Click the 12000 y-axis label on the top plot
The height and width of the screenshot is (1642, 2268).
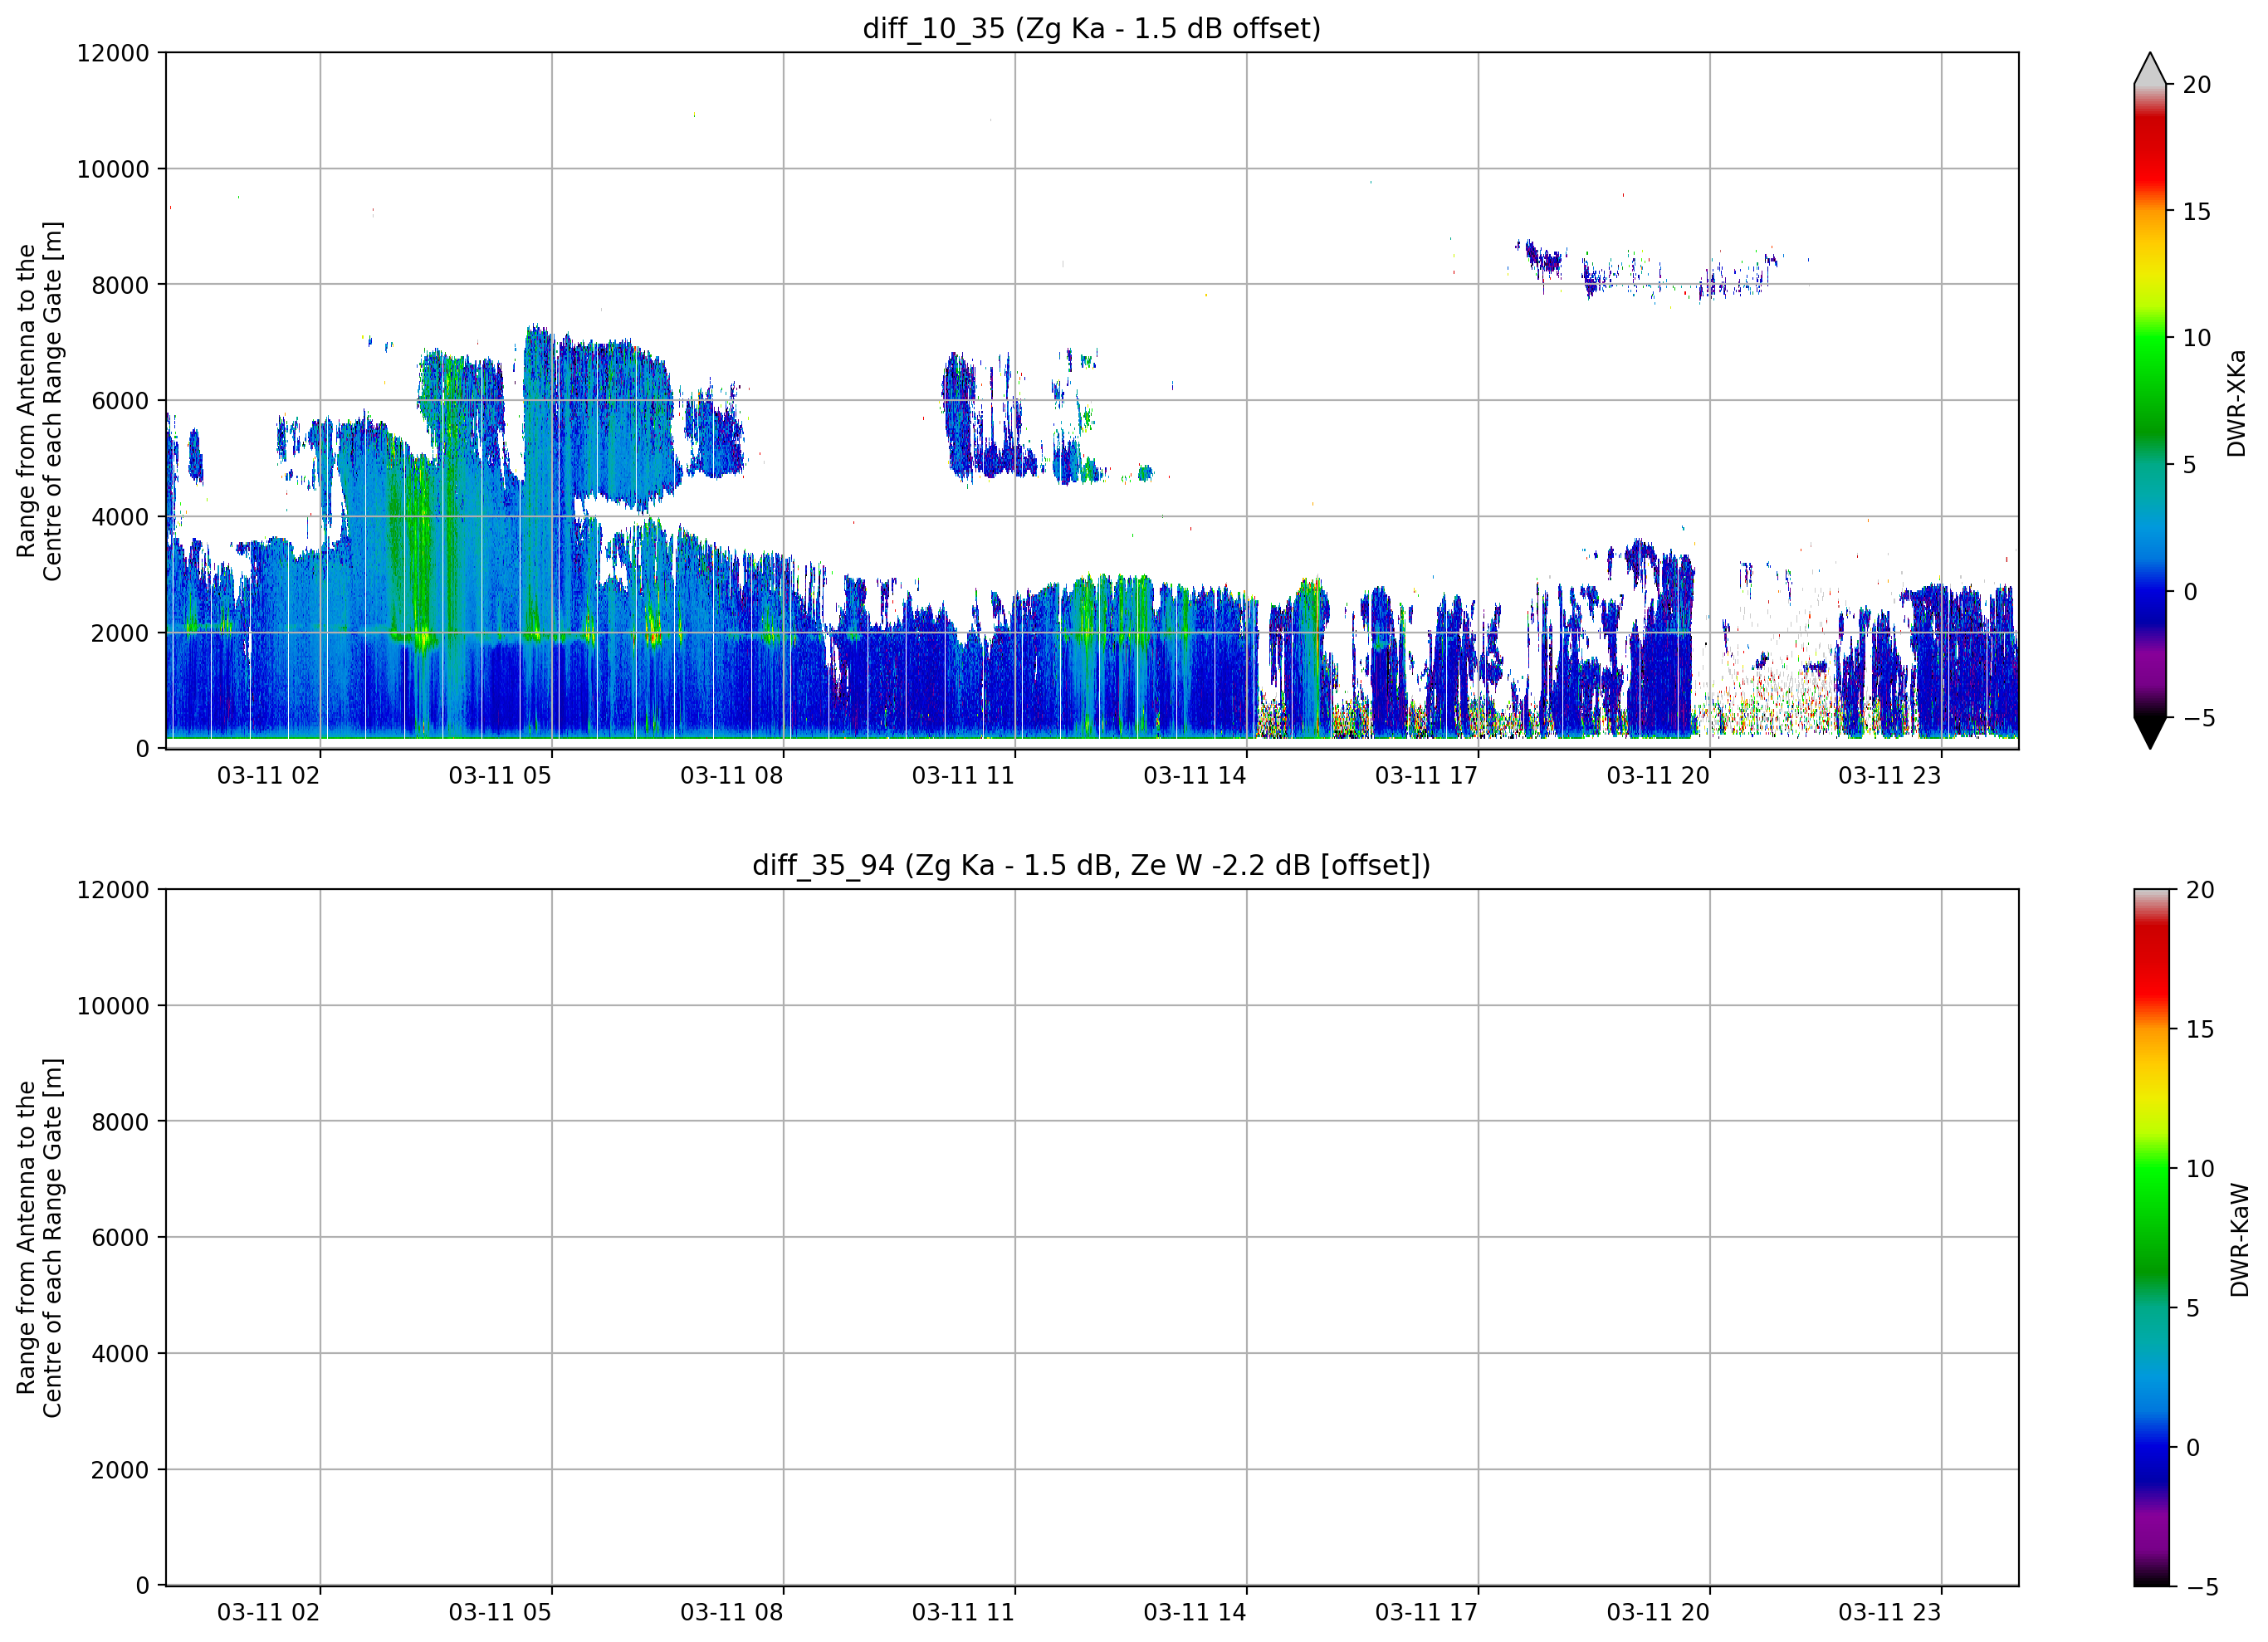(x=112, y=53)
